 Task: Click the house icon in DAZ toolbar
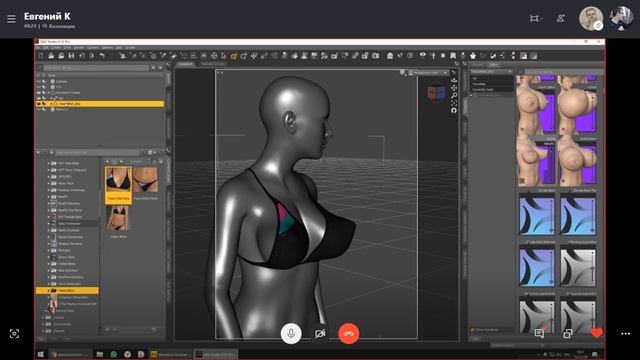pyautogui.click(x=390, y=56)
